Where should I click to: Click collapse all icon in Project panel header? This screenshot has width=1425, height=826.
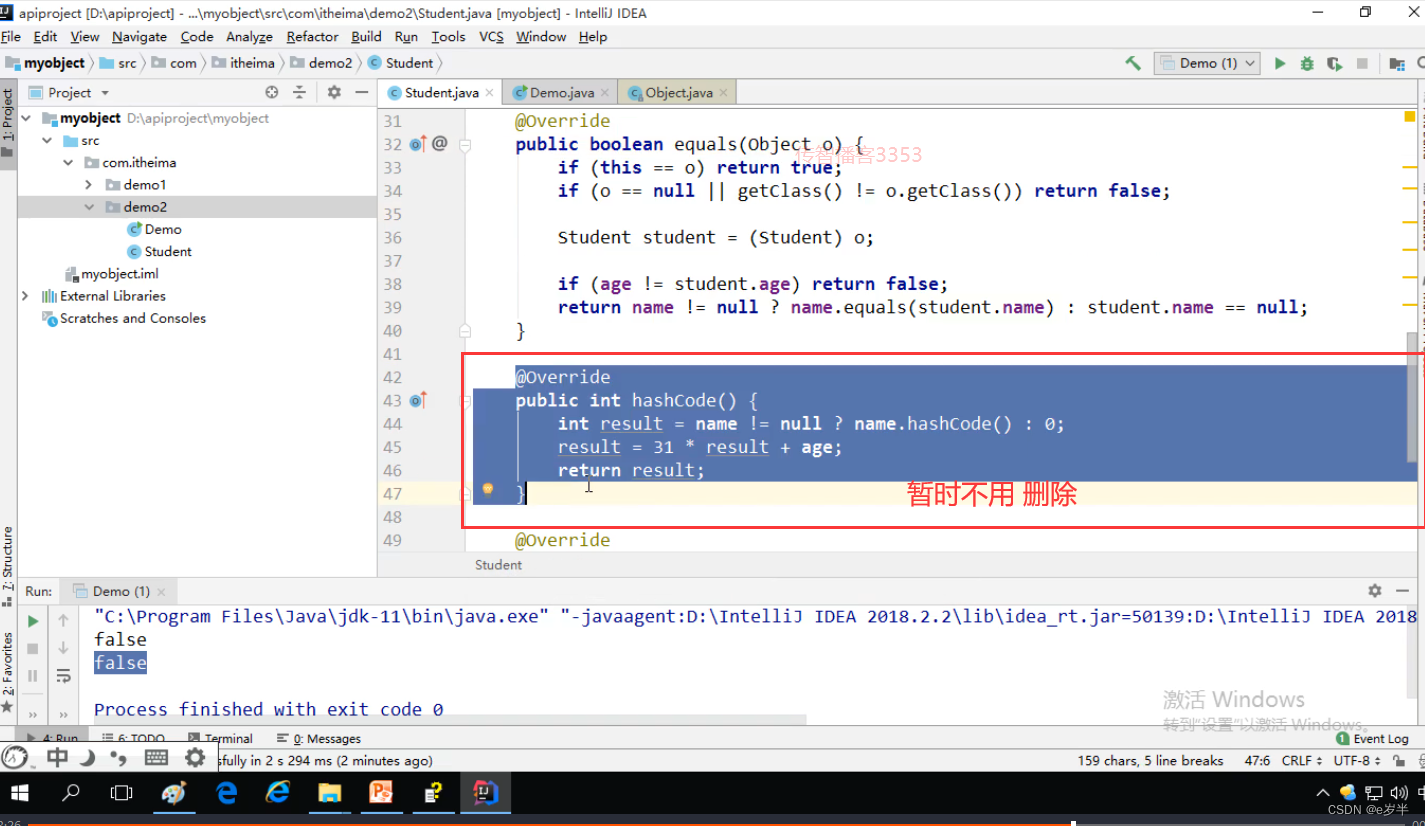[x=299, y=92]
